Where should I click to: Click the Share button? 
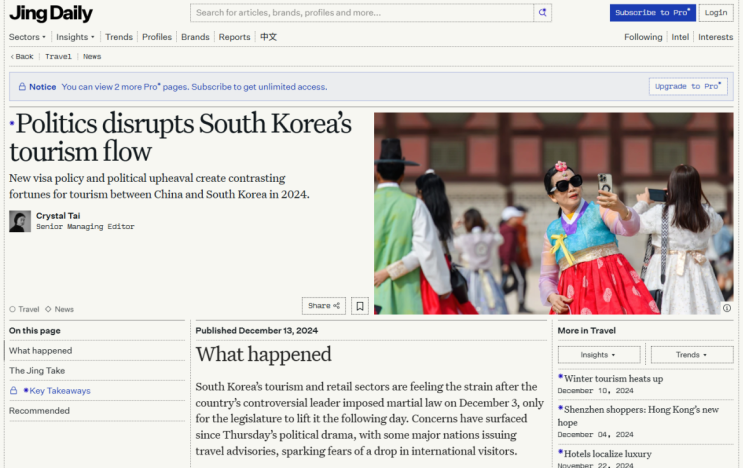(324, 306)
